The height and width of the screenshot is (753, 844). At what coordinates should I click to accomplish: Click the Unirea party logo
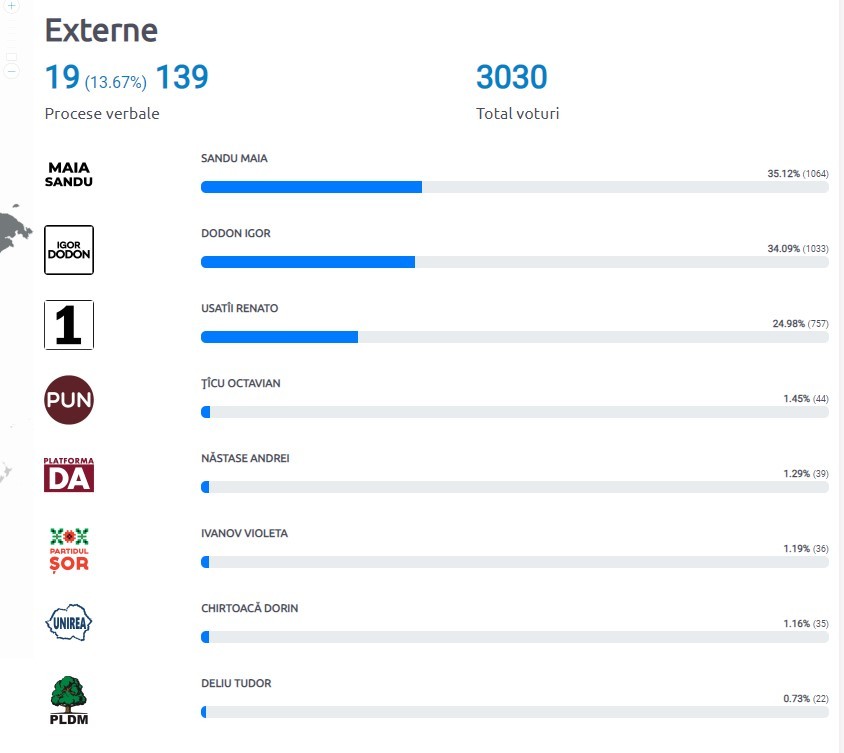tap(69, 622)
